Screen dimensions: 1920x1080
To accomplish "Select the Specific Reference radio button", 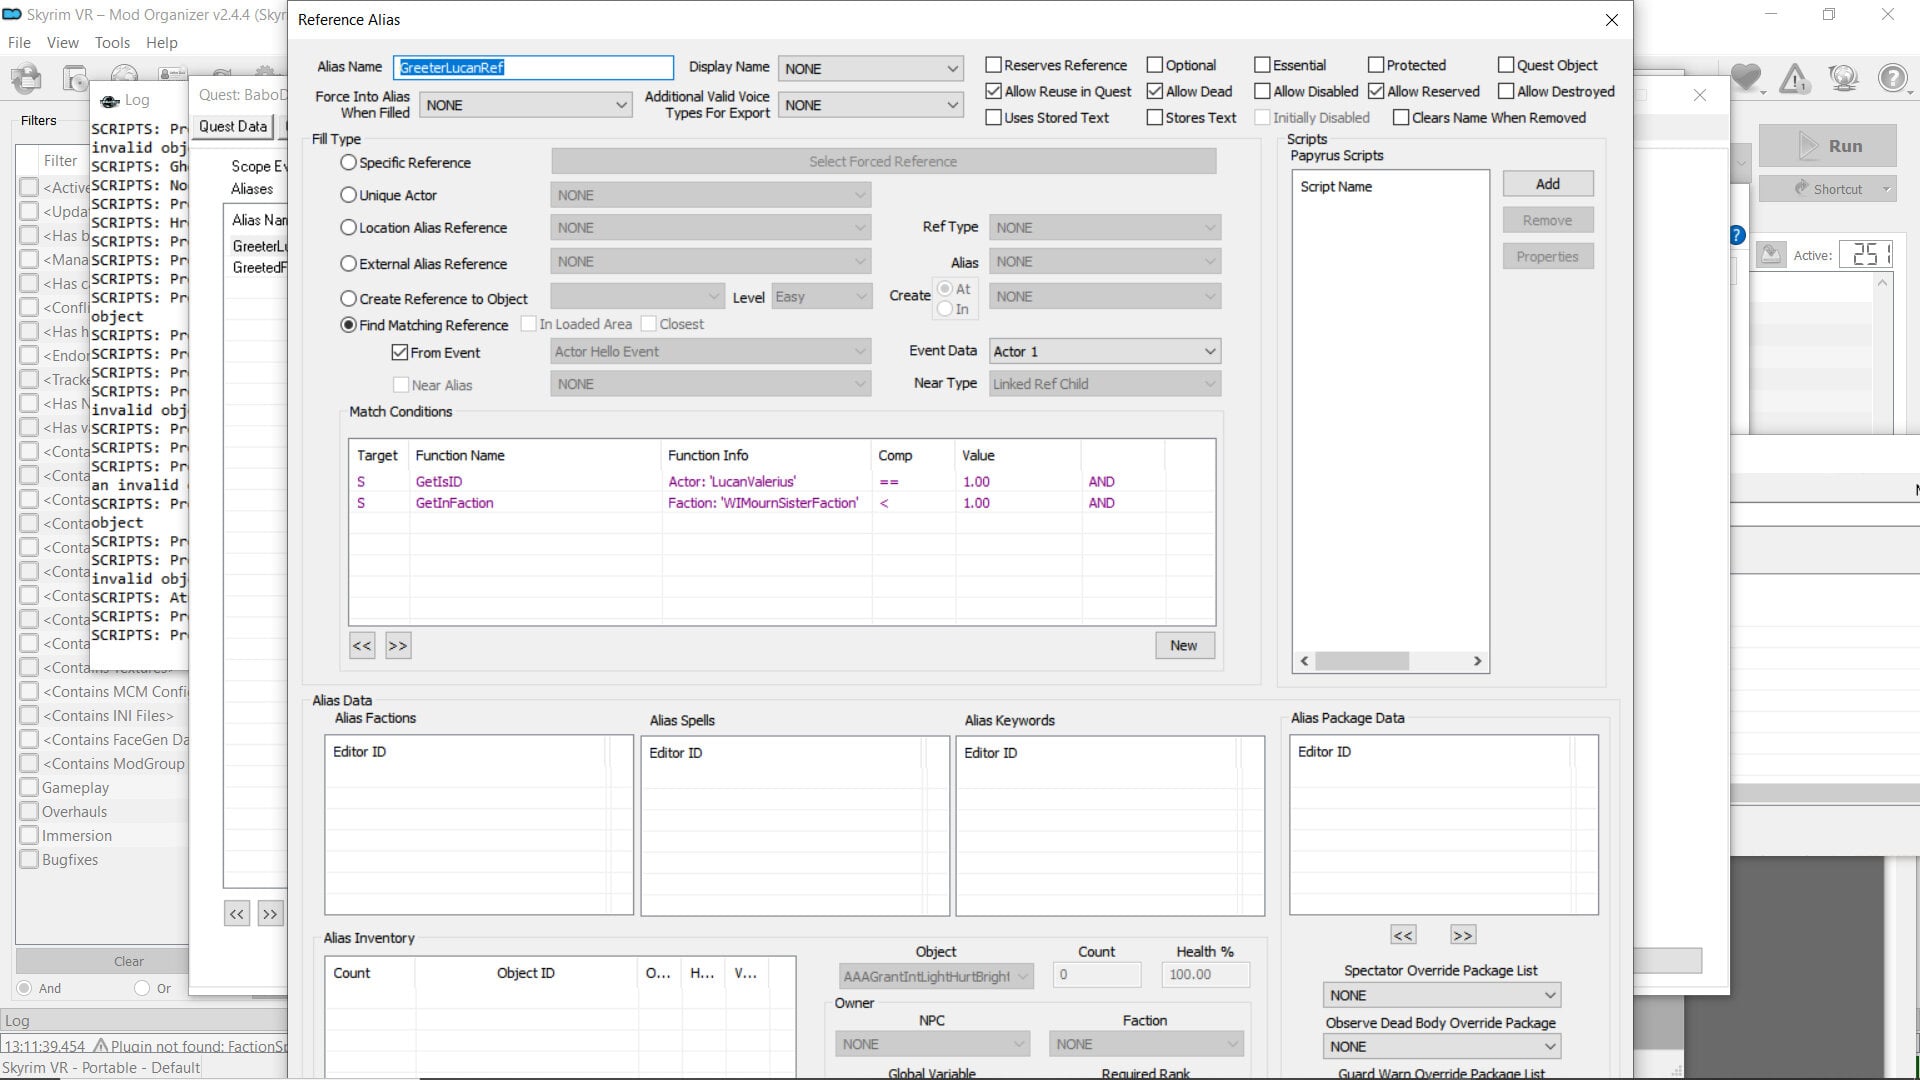I will click(x=348, y=162).
